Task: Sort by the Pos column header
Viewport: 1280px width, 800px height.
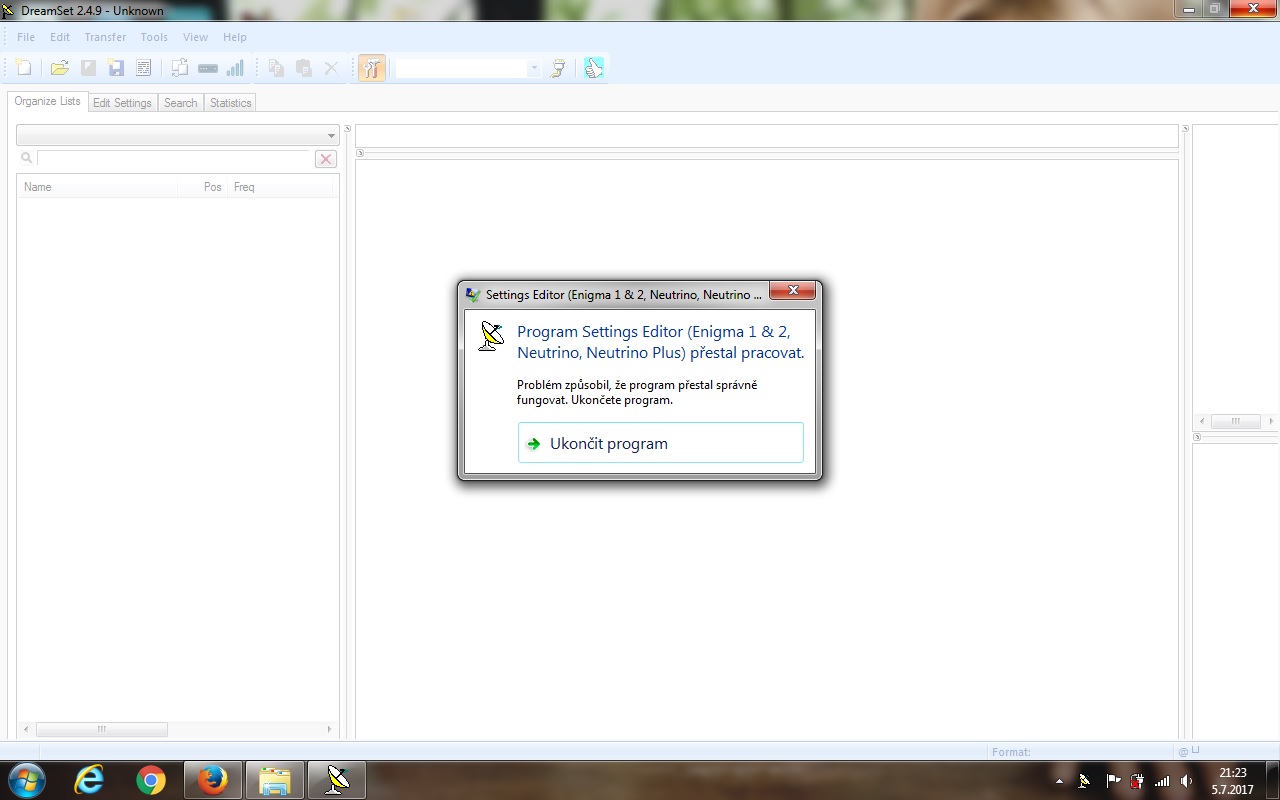Action: coord(204,187)
